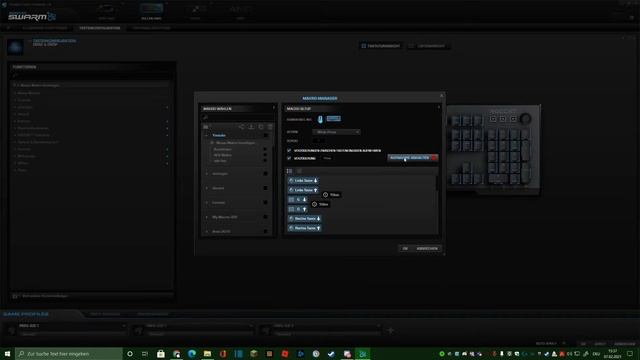This screenshot has width=640, height=360.
Task: Click main window Abbrechen button at bottom right
Action: [624, 344]
